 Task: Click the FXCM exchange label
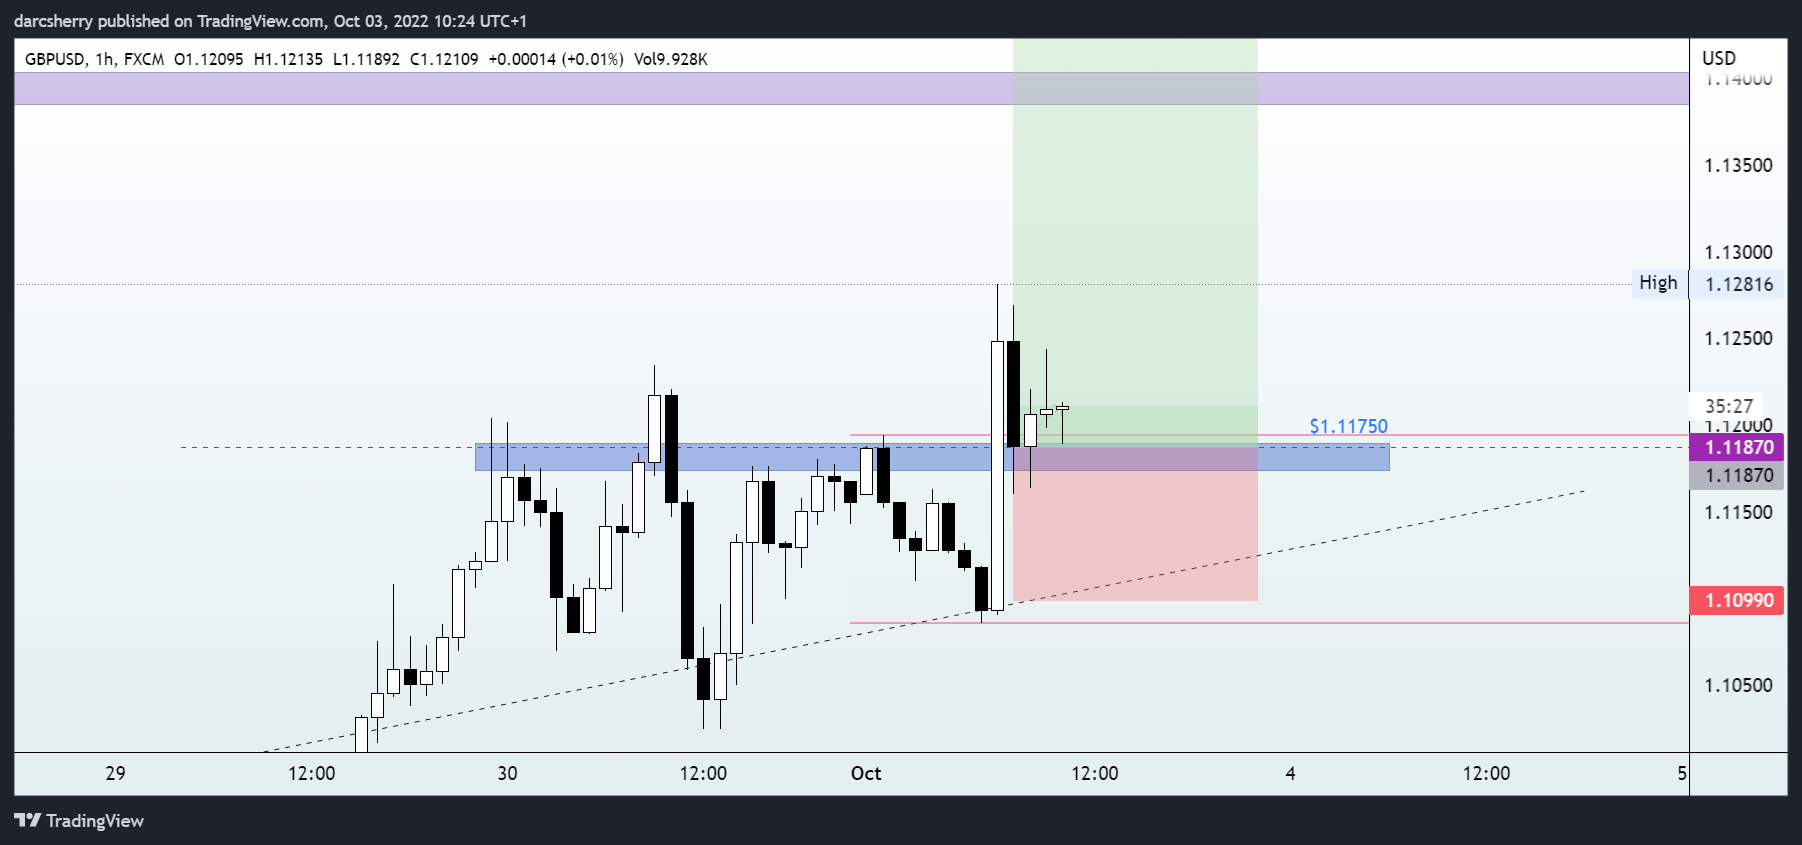[144, 59]
